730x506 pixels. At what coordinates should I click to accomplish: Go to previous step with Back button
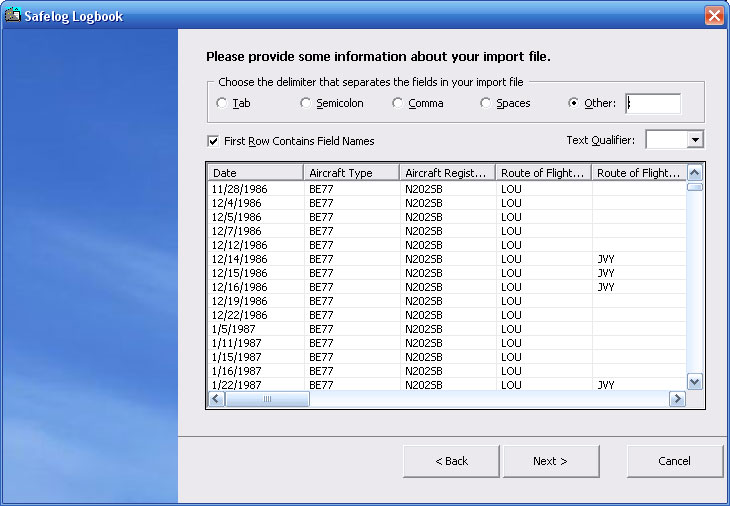point(451,461)
